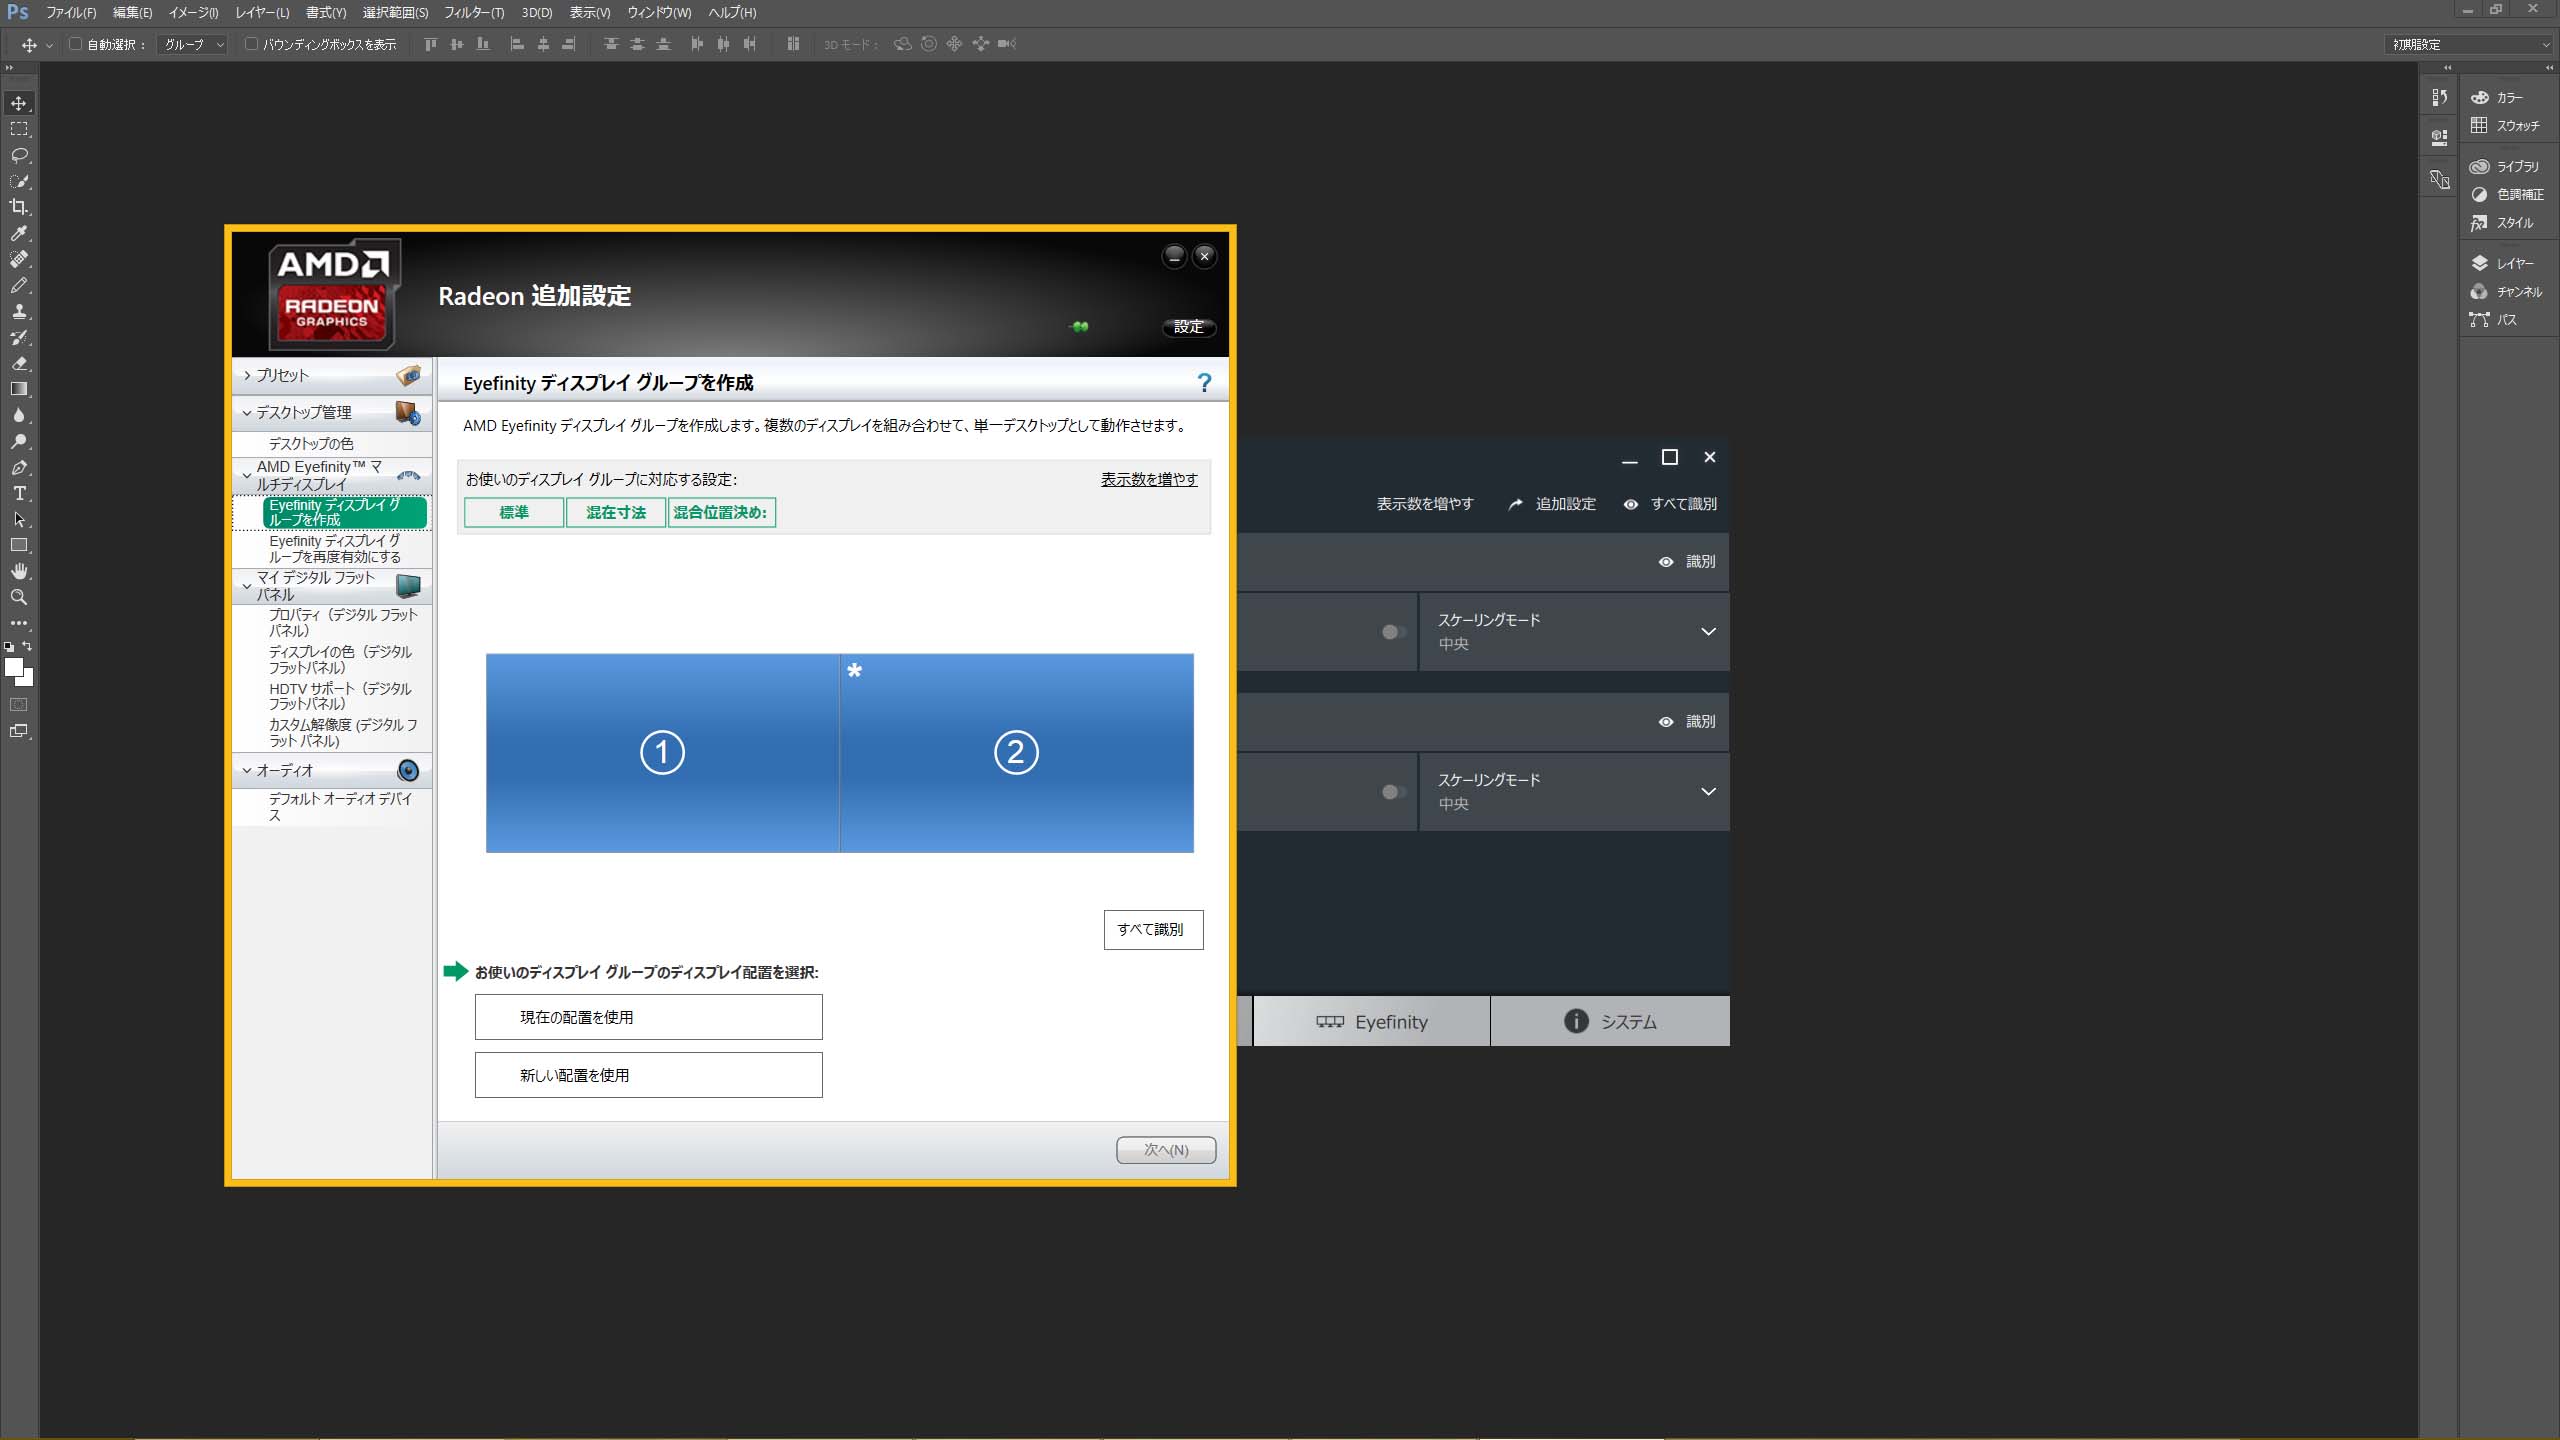Click the 標準 layout button

[x=514, y=513]
